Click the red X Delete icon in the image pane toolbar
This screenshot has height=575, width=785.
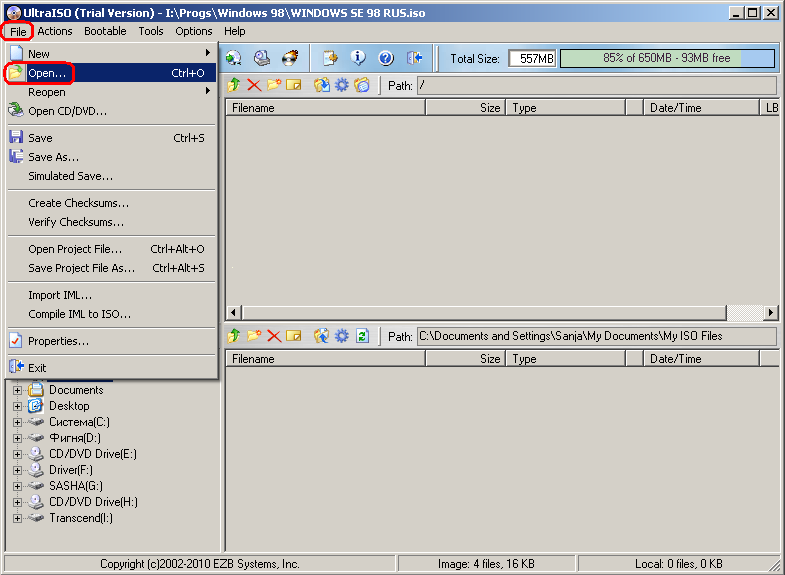click(254, 85)
